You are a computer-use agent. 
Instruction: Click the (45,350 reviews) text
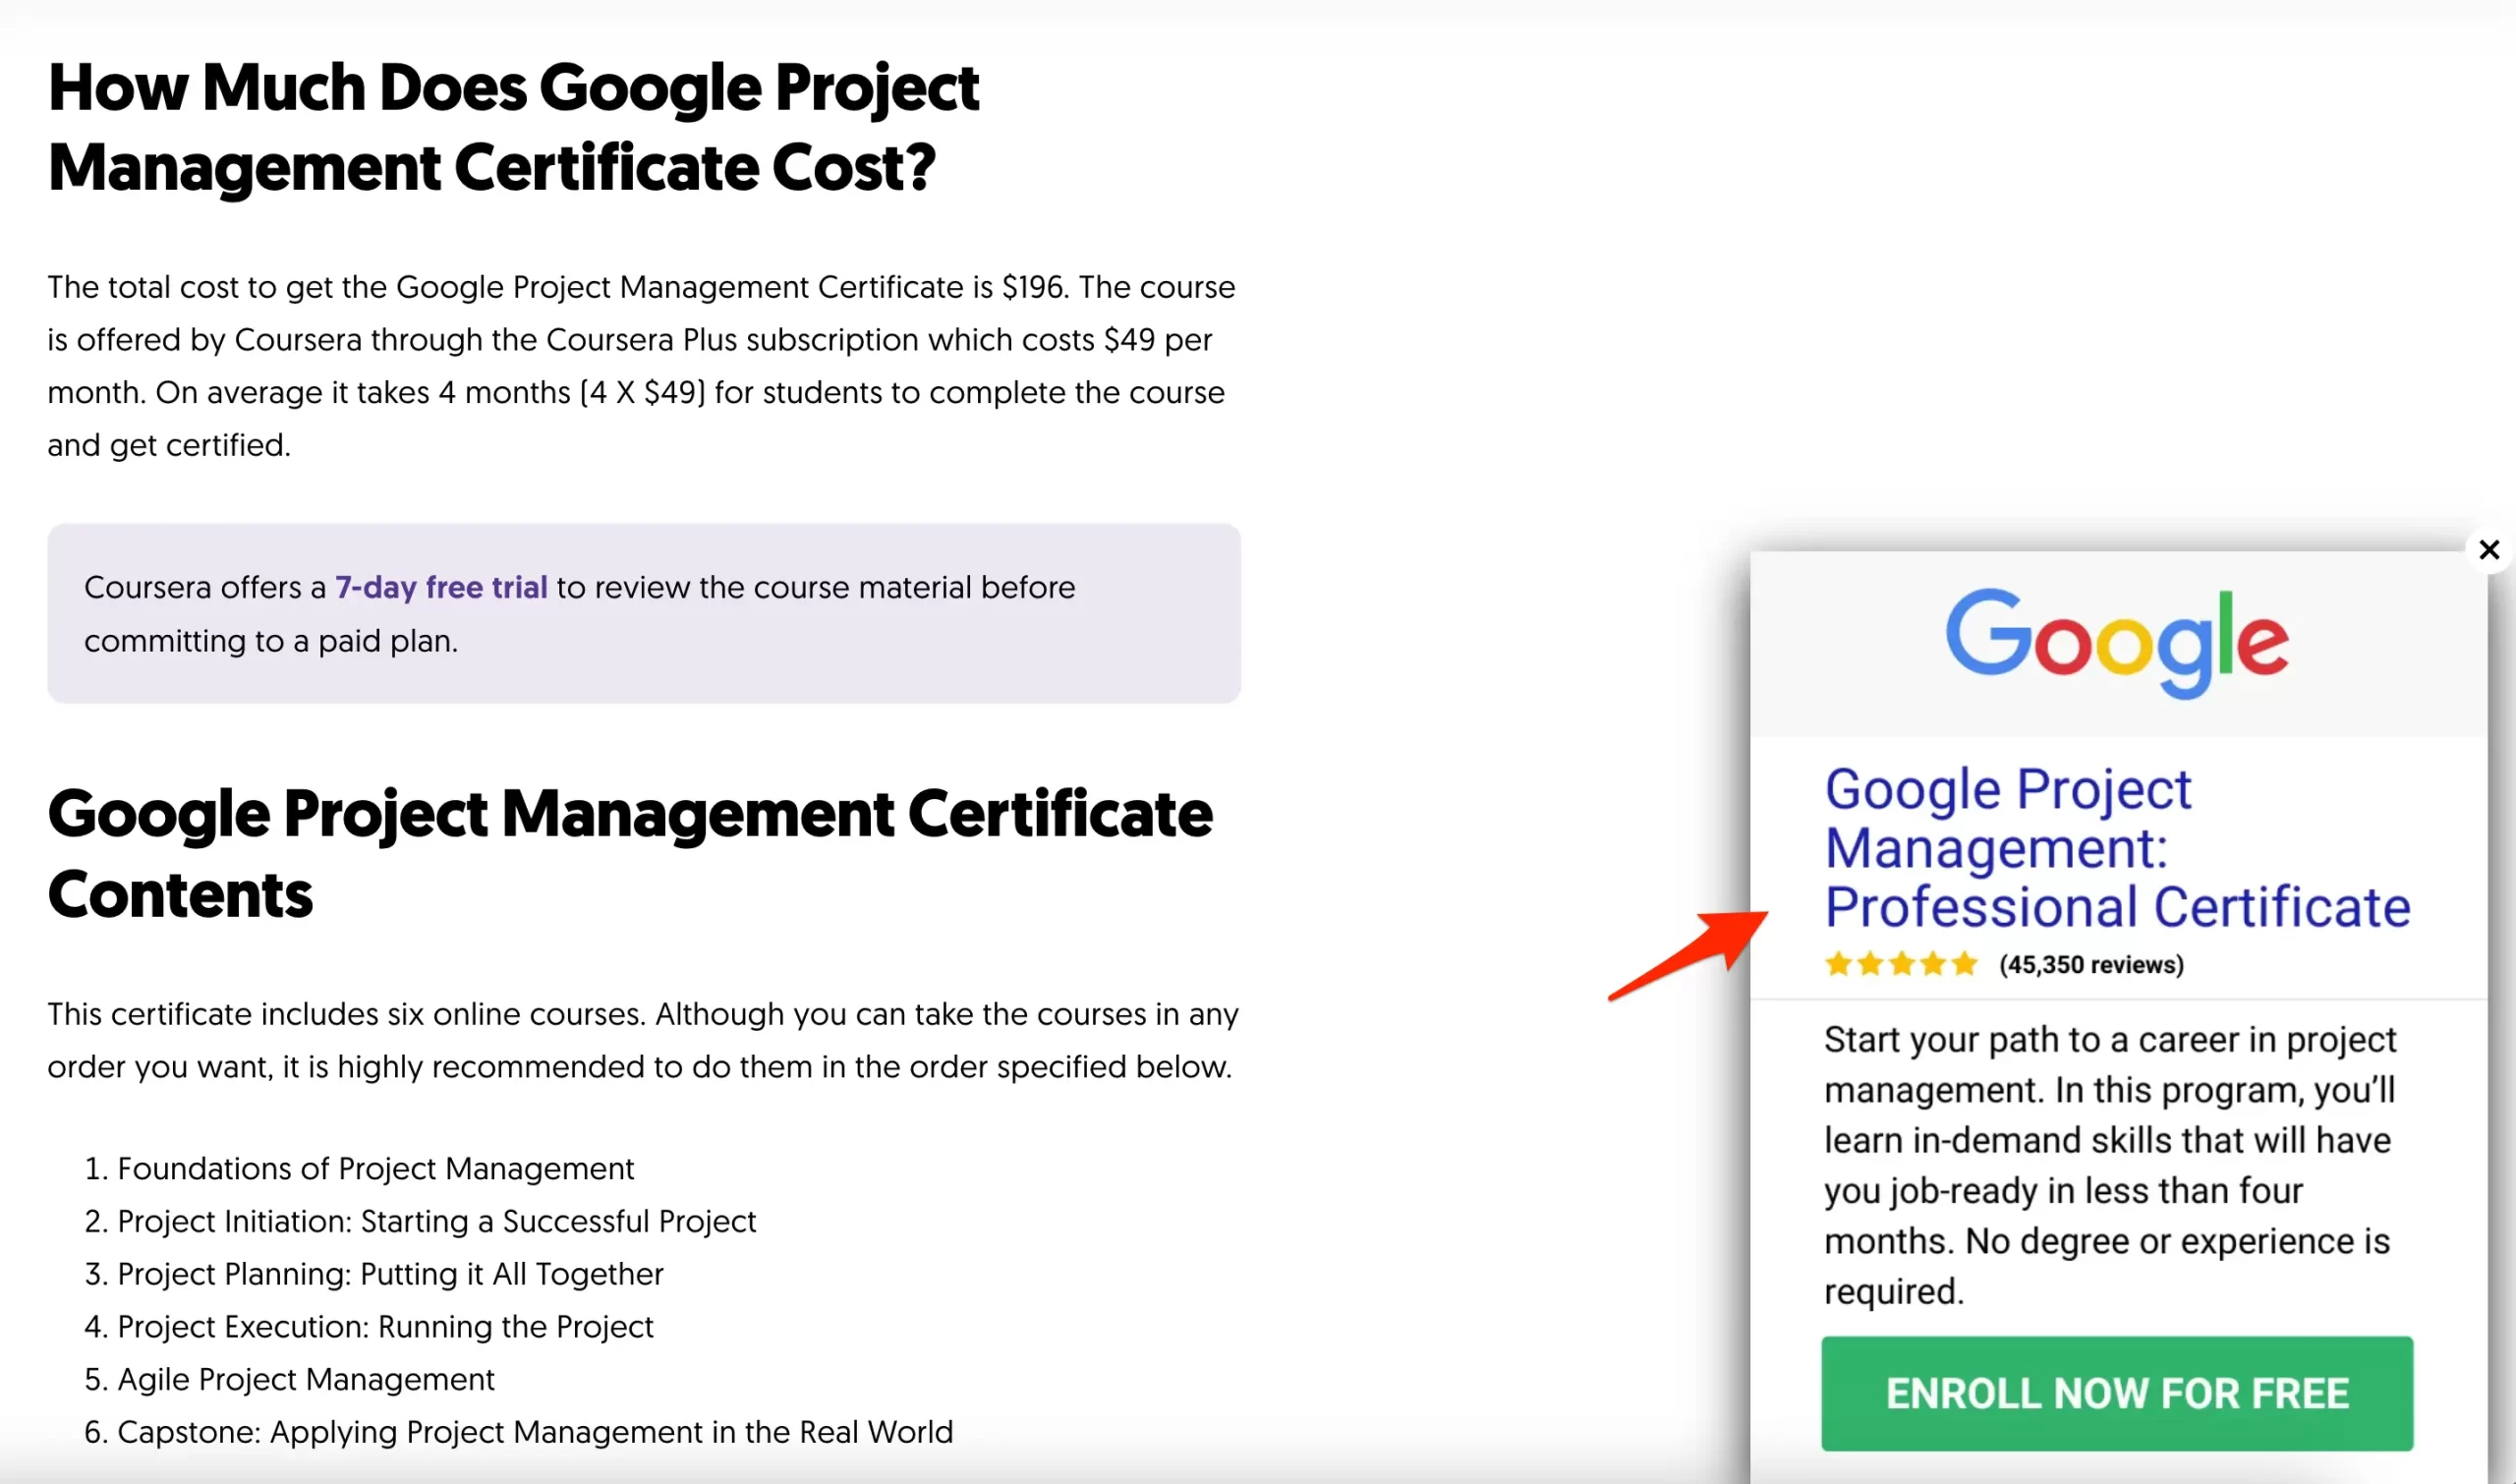pyautogui.click(x=2091, y=965)
